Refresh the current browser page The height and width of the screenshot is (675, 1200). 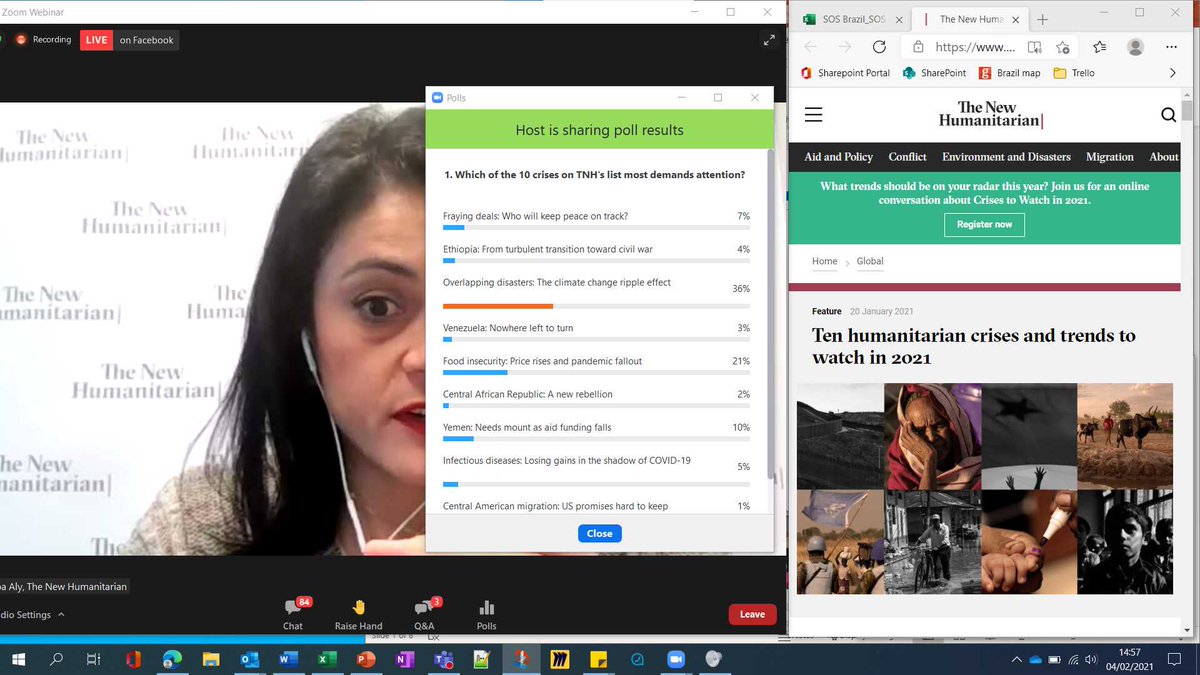click(879, 46)
